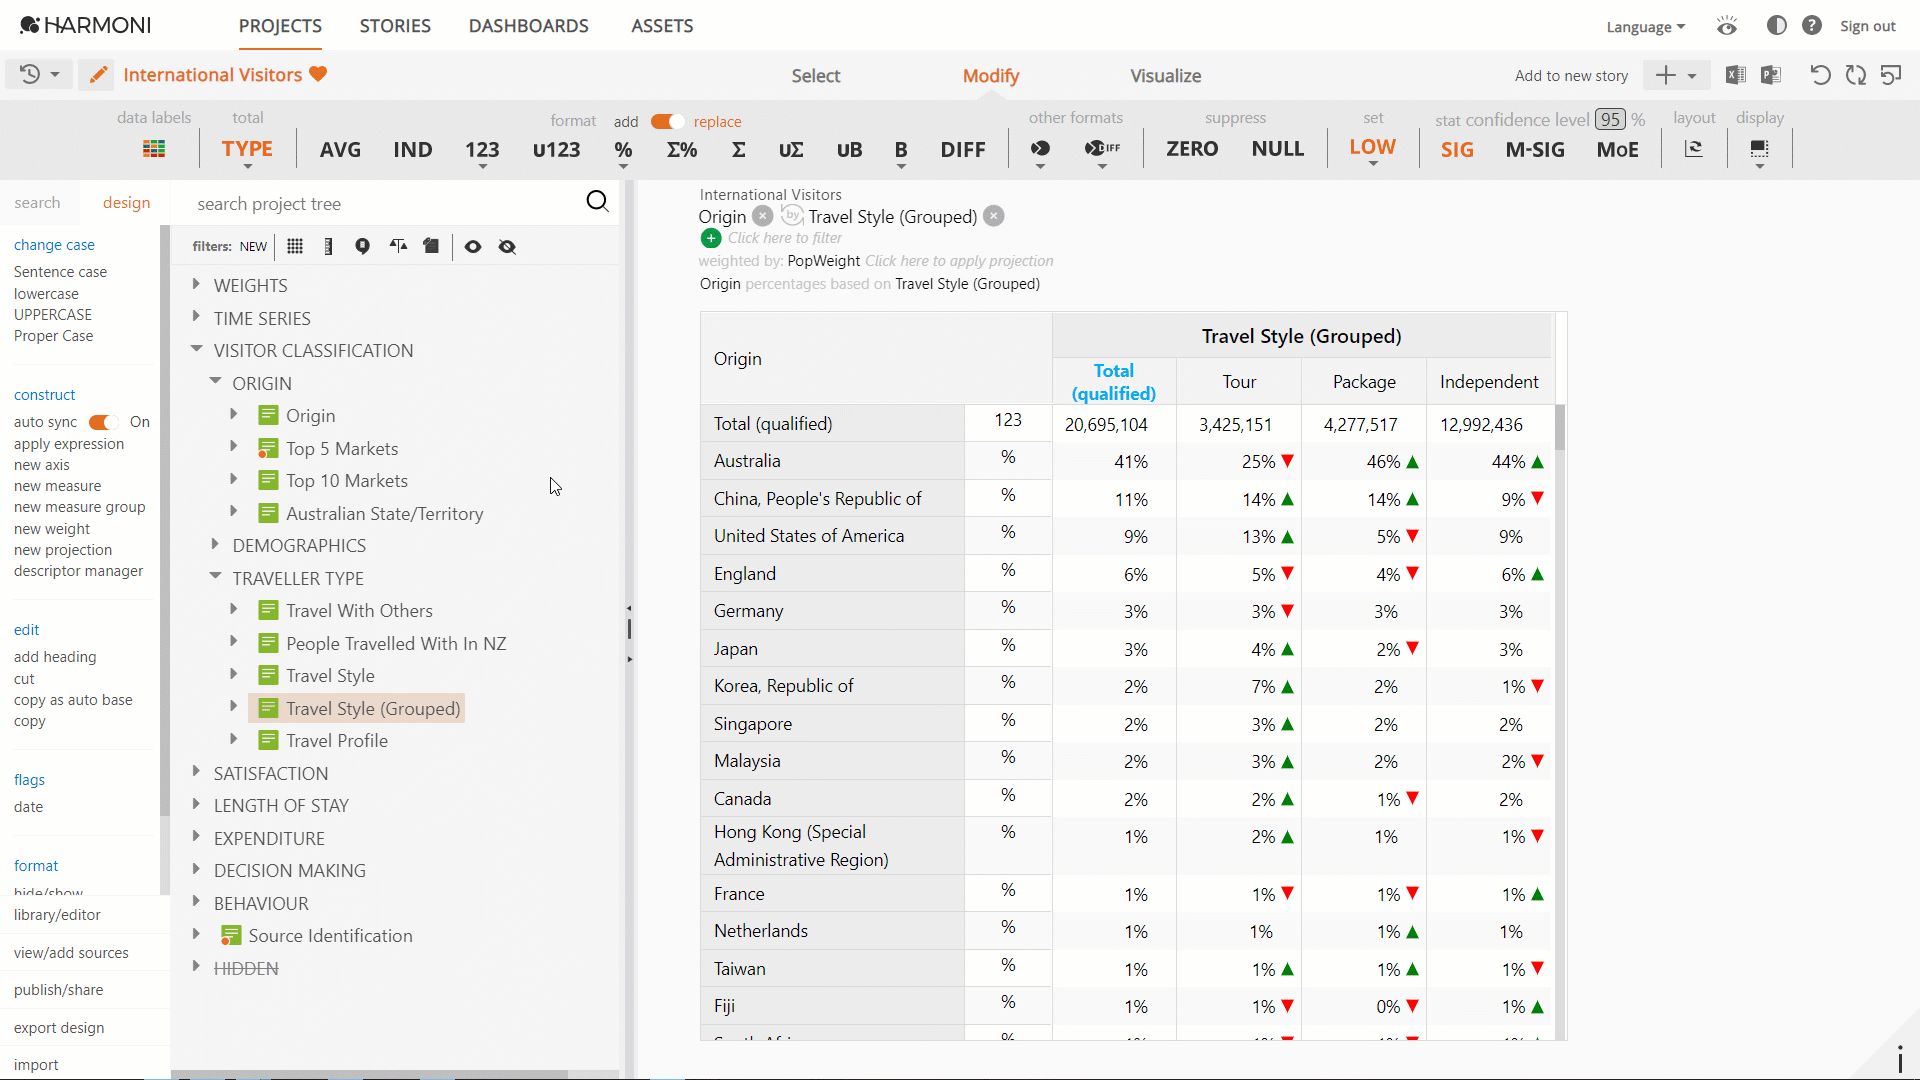Toggle the add/replace format switch
Image resolution: width=1920 pixels, height=1080 pixels.
(667, 121)
